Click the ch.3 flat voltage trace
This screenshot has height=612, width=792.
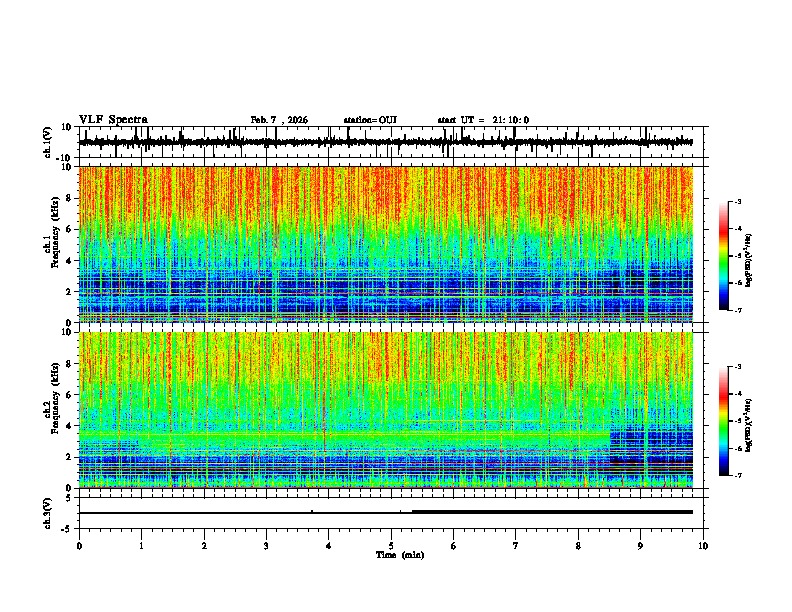coord(385,512)
